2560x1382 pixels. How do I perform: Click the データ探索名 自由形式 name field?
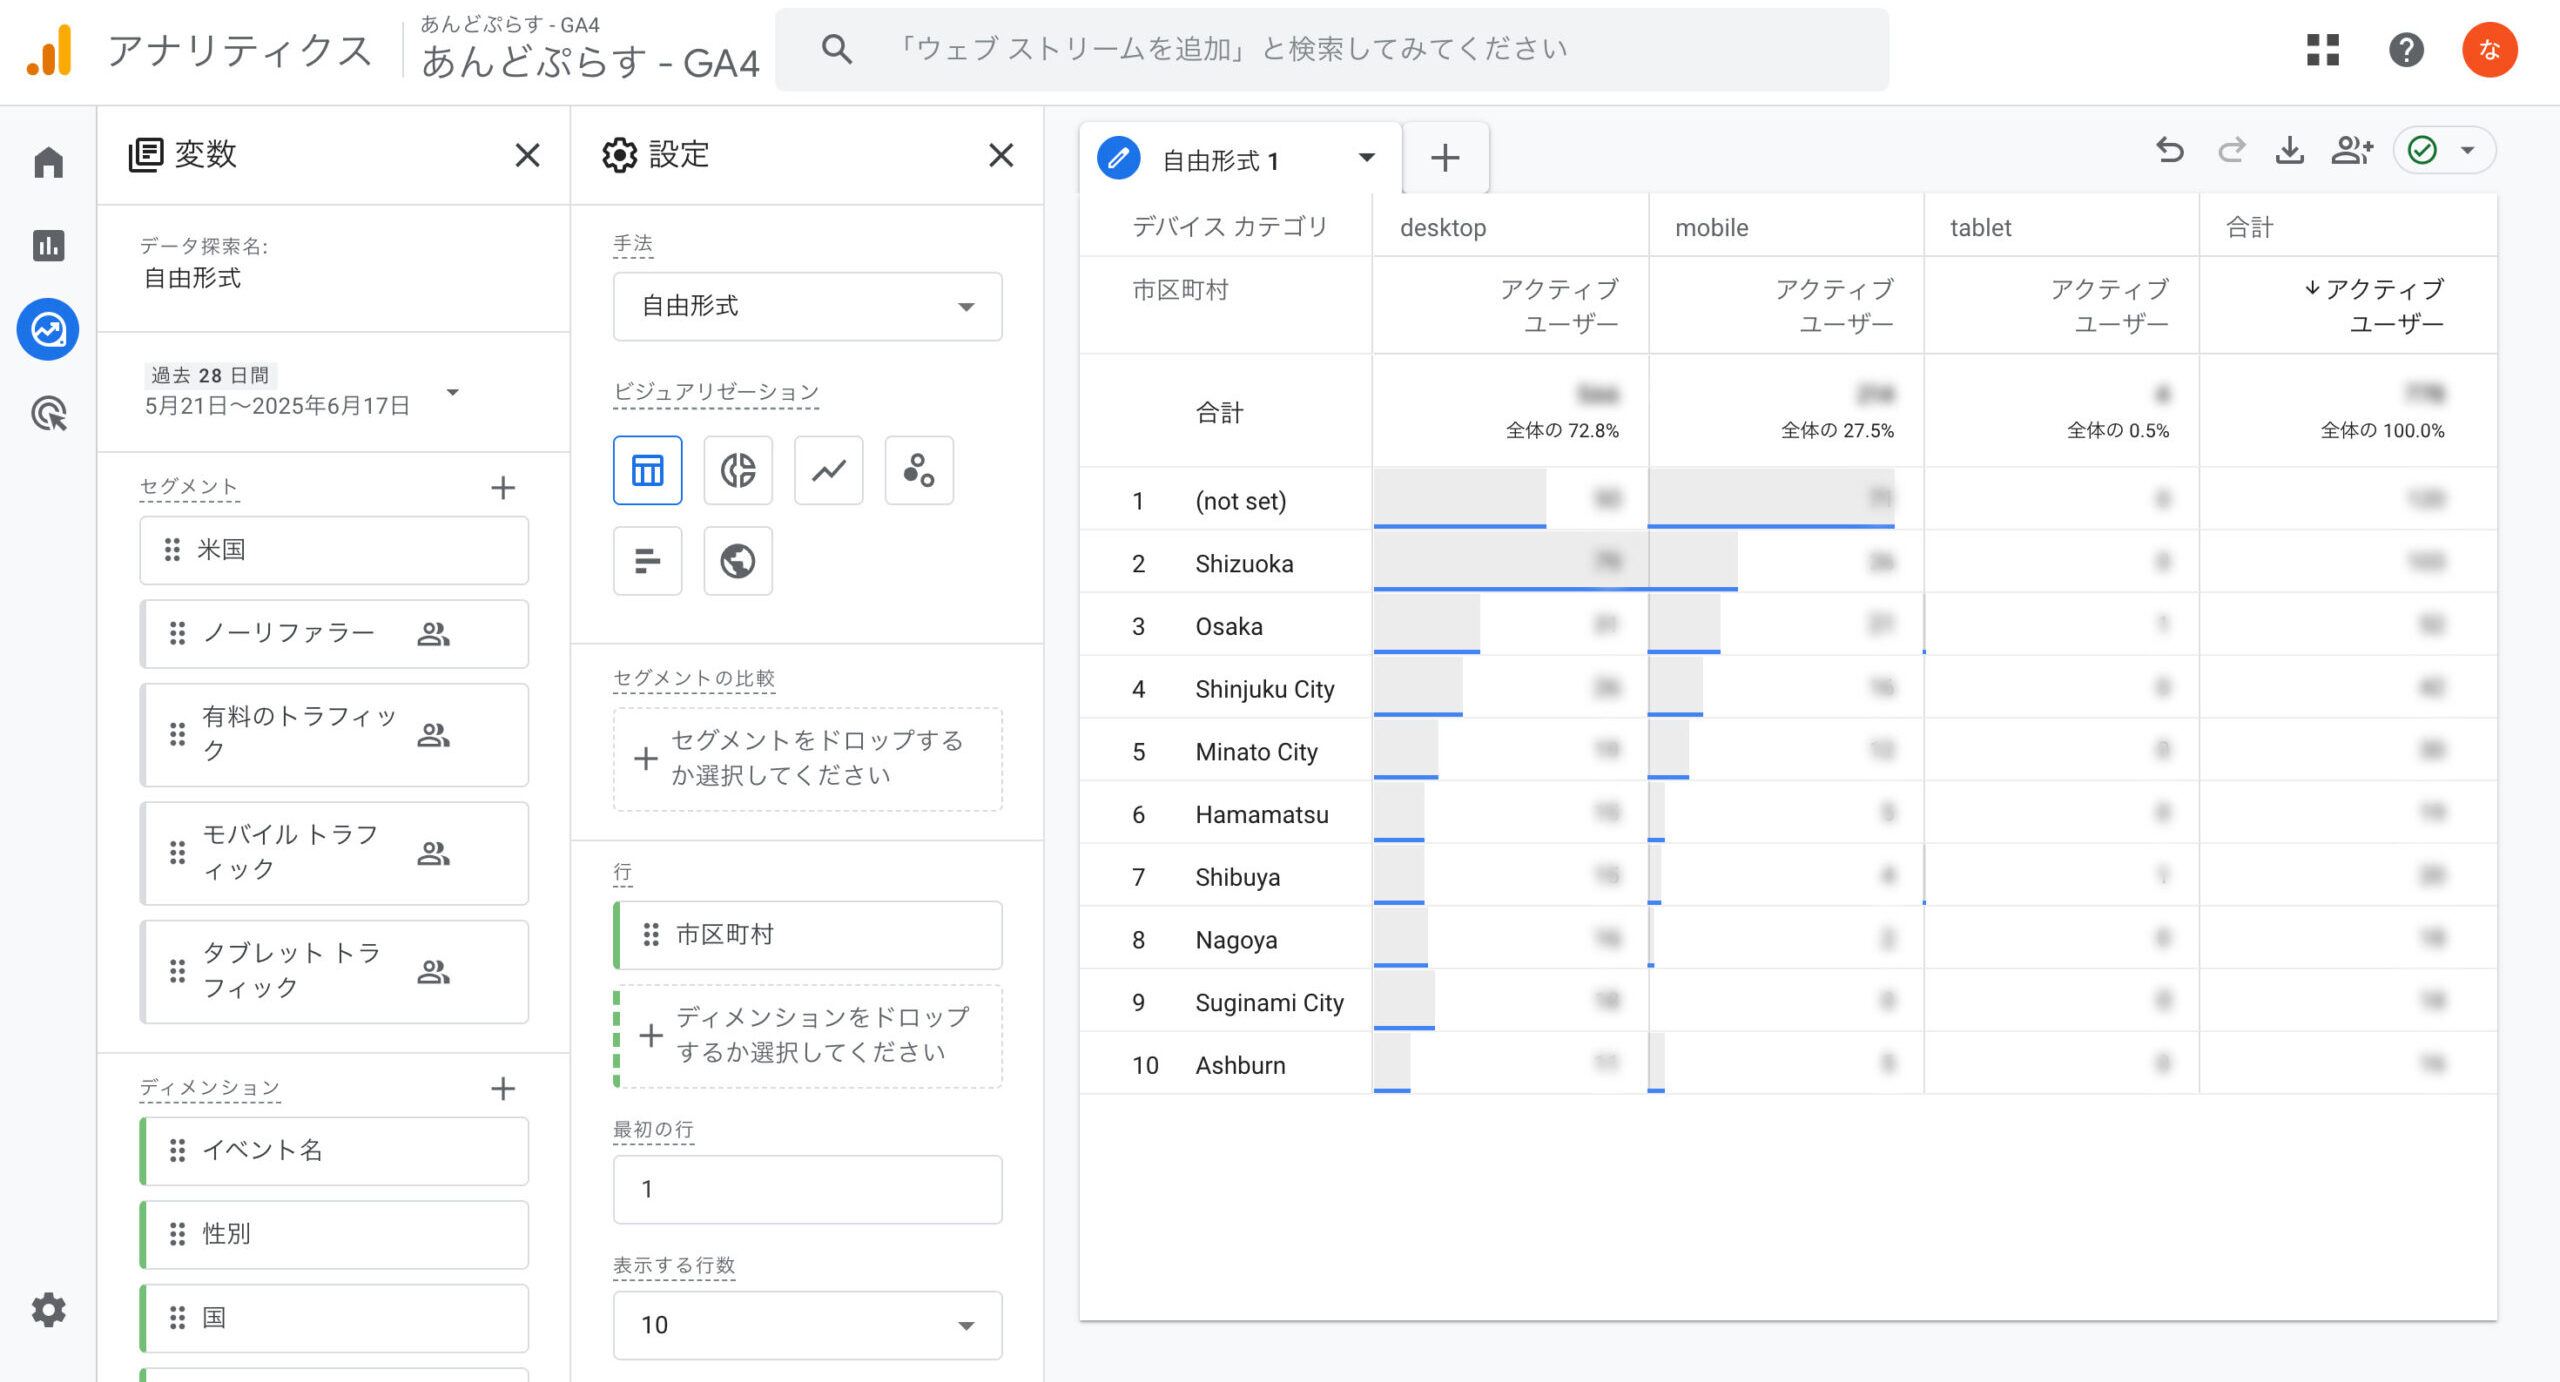[193, 278]
